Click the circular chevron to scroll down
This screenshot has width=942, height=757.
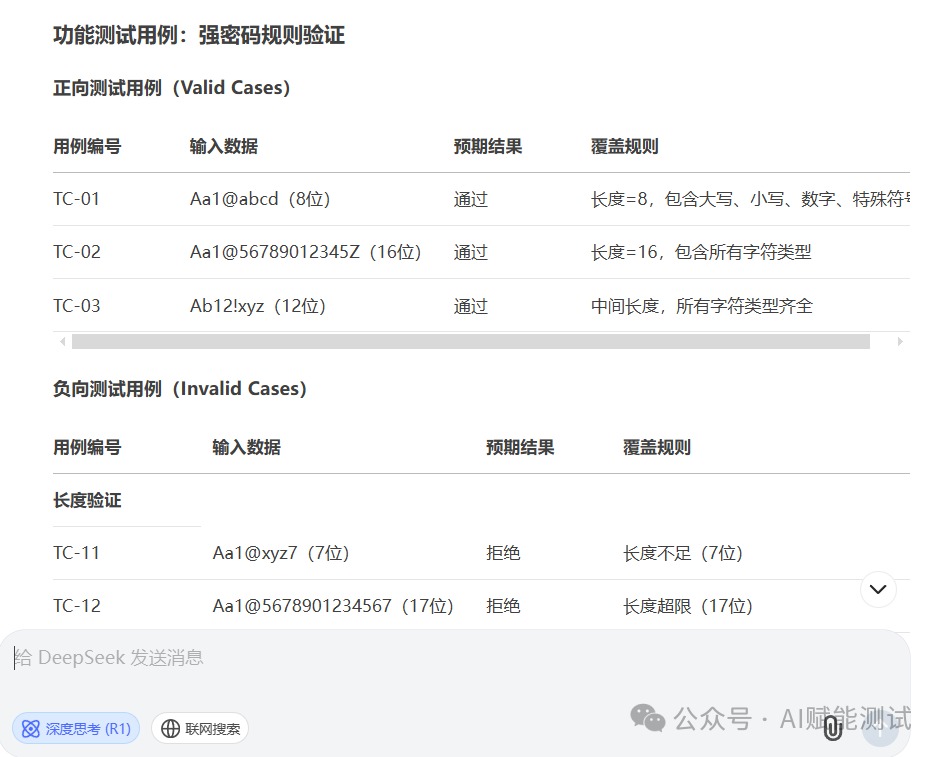click(x=878, y=589)
